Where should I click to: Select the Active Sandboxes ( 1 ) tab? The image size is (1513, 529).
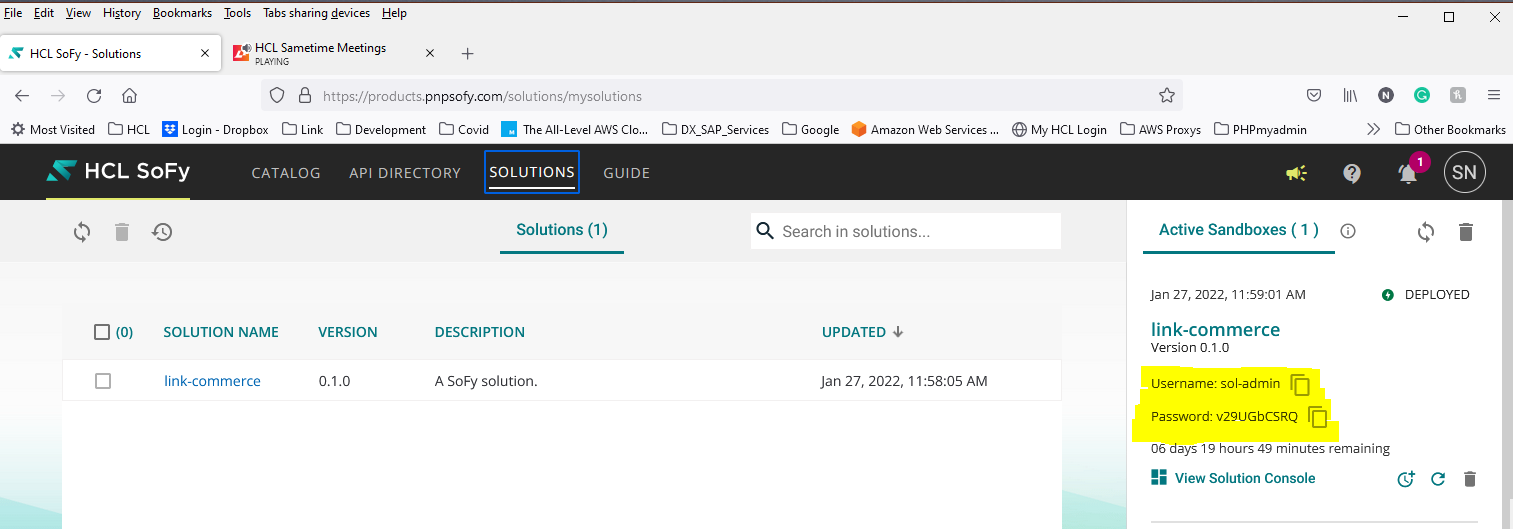[1239, 230]
